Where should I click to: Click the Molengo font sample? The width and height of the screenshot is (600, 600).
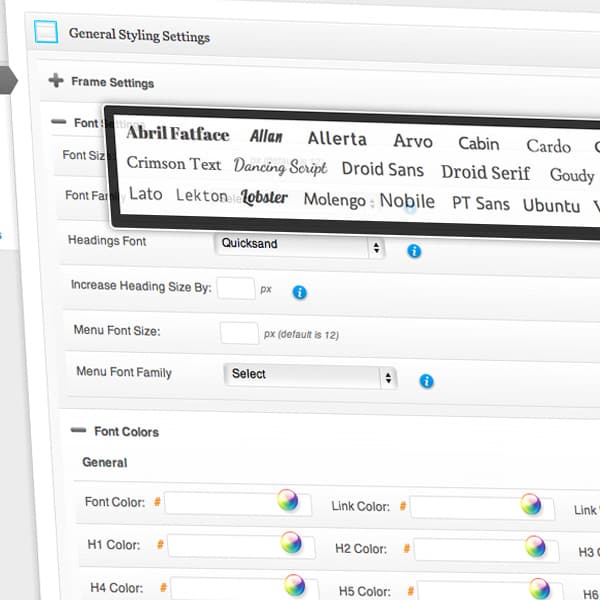(x=334, y=200)
